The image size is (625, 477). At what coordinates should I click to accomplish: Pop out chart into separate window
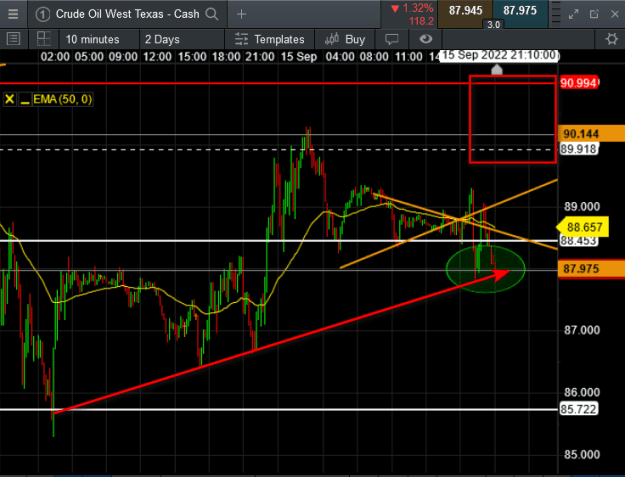click(x=594, y=14)
